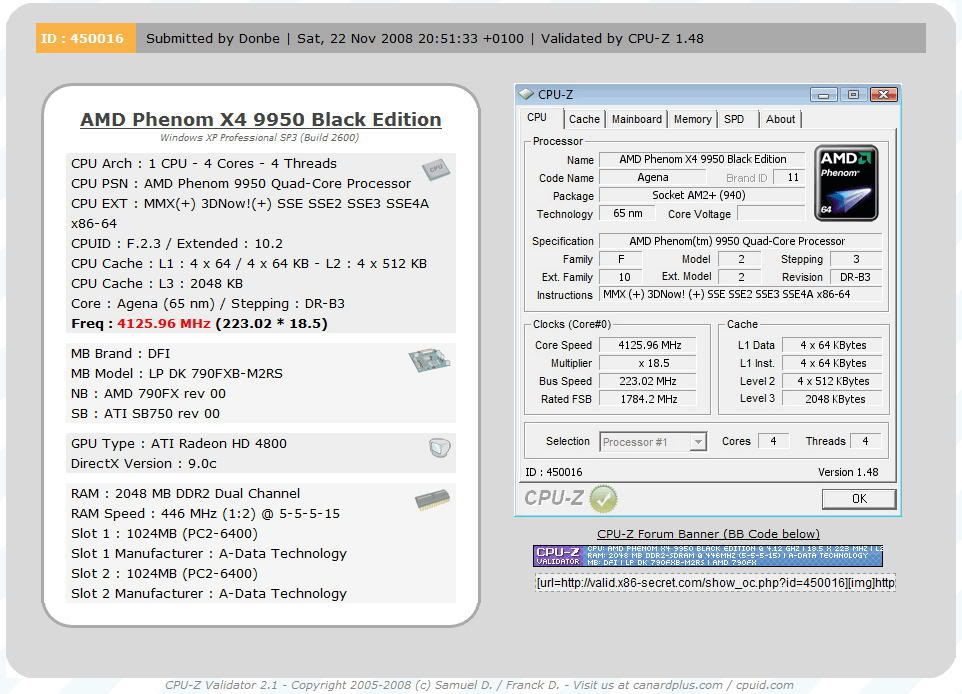Switch to the Cache tab
This screenshot has height=694, width=962.
[x=584, y=119]
